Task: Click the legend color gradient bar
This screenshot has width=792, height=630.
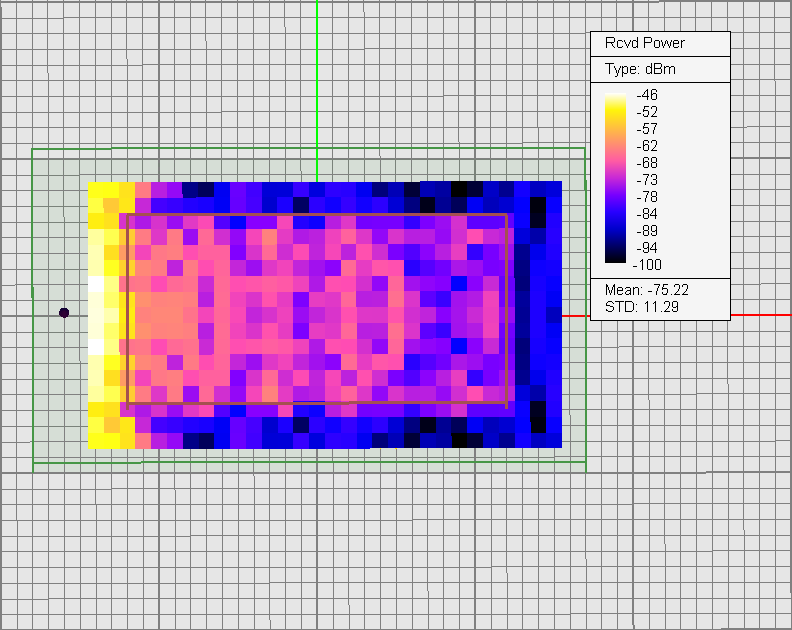Action: pos(615,178)
